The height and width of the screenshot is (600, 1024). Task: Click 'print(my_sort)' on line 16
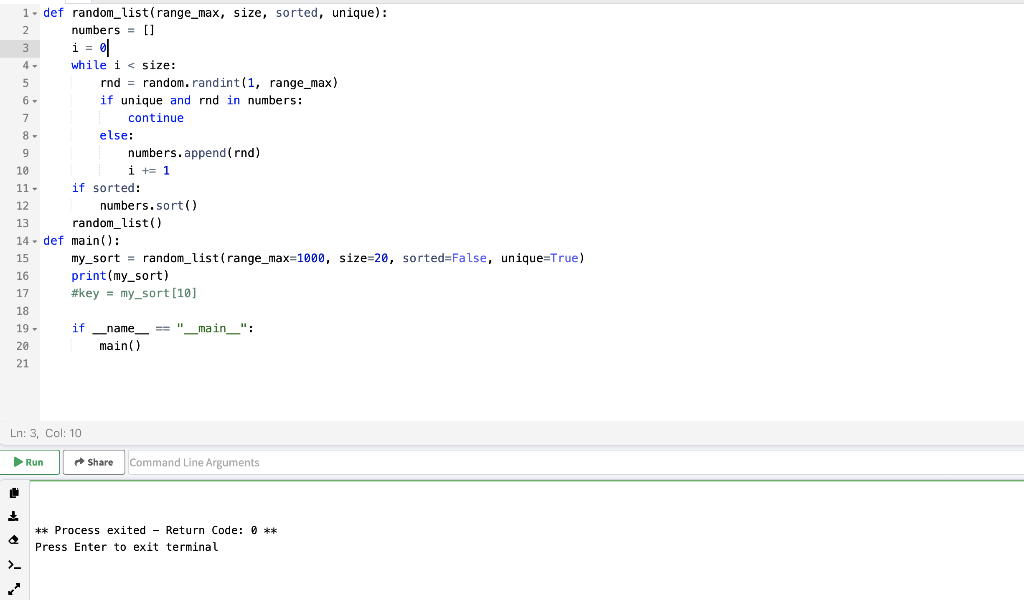[x=120, y=276]
